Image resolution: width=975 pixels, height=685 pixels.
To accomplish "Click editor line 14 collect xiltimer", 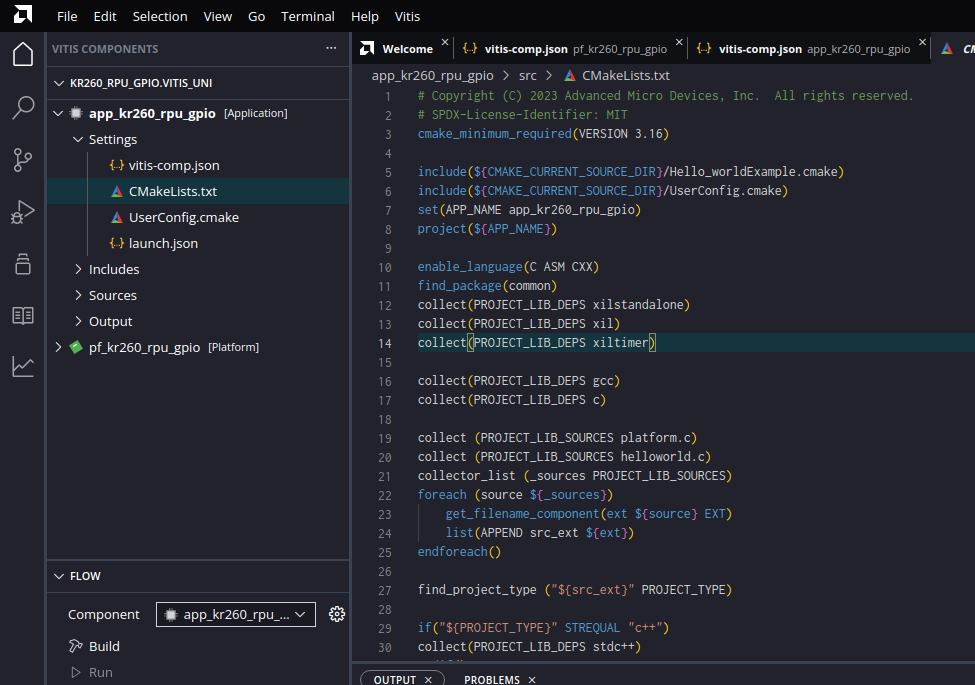I will click(x=536, y=342).
